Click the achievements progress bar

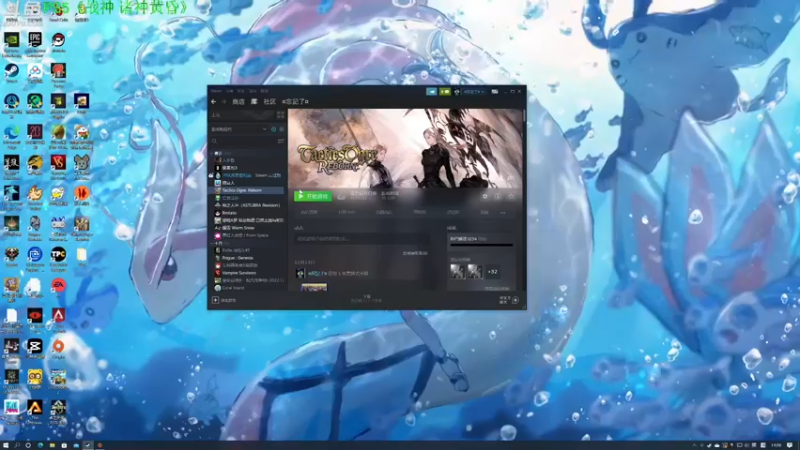[481, 245]
